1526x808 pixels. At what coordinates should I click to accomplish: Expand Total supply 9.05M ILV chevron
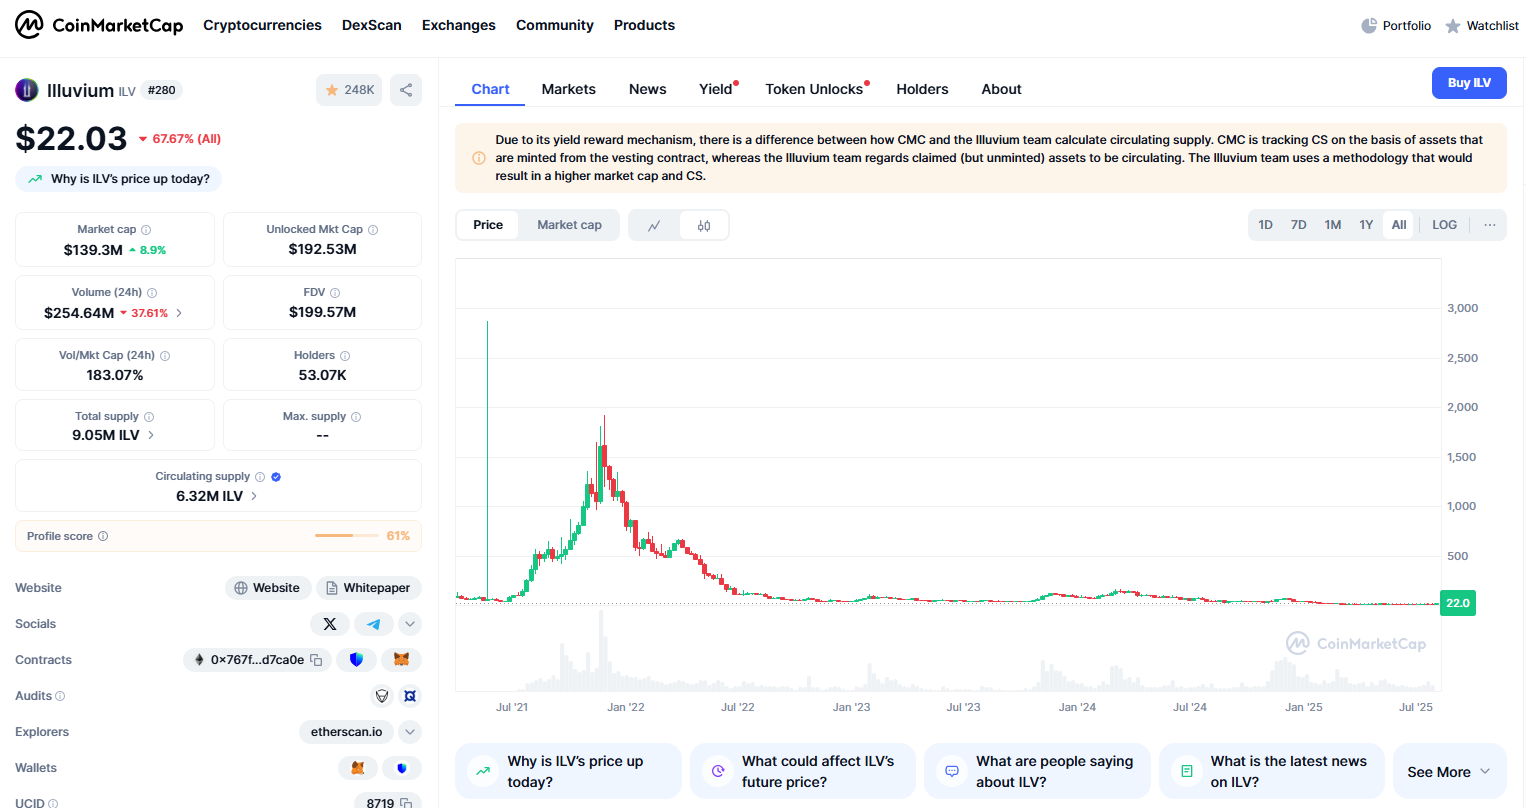[x=151, y=435]
